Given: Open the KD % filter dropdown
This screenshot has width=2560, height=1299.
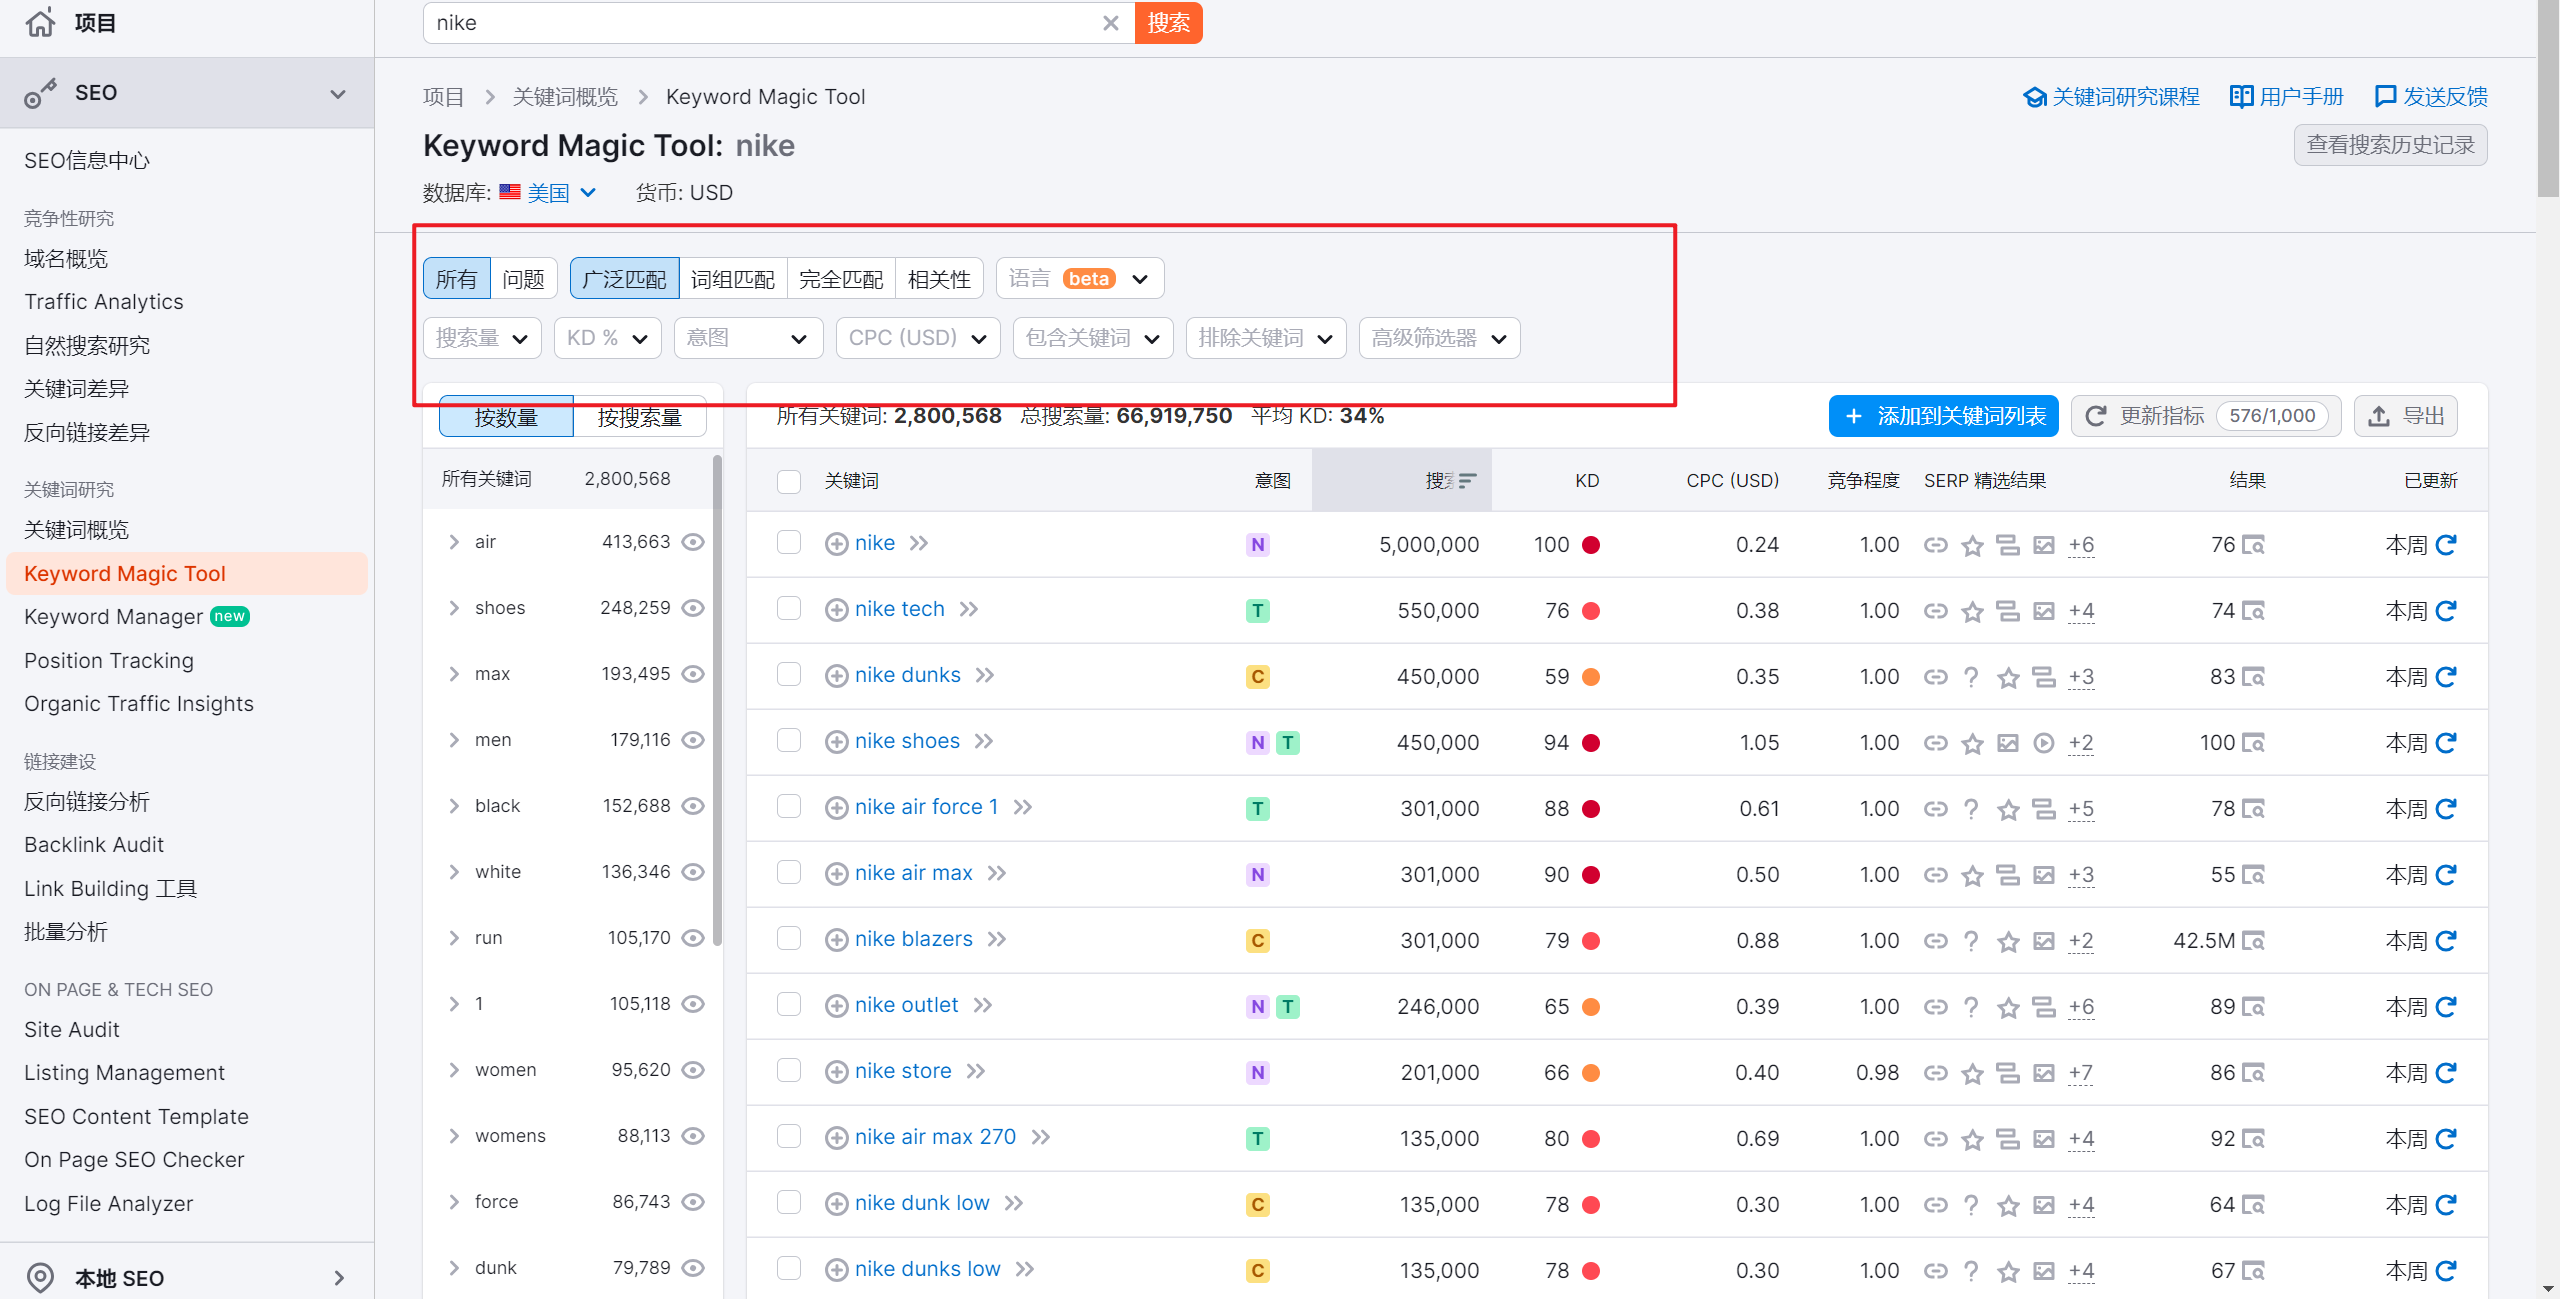Looking at the screenshot, I should [x=607, y=338].
